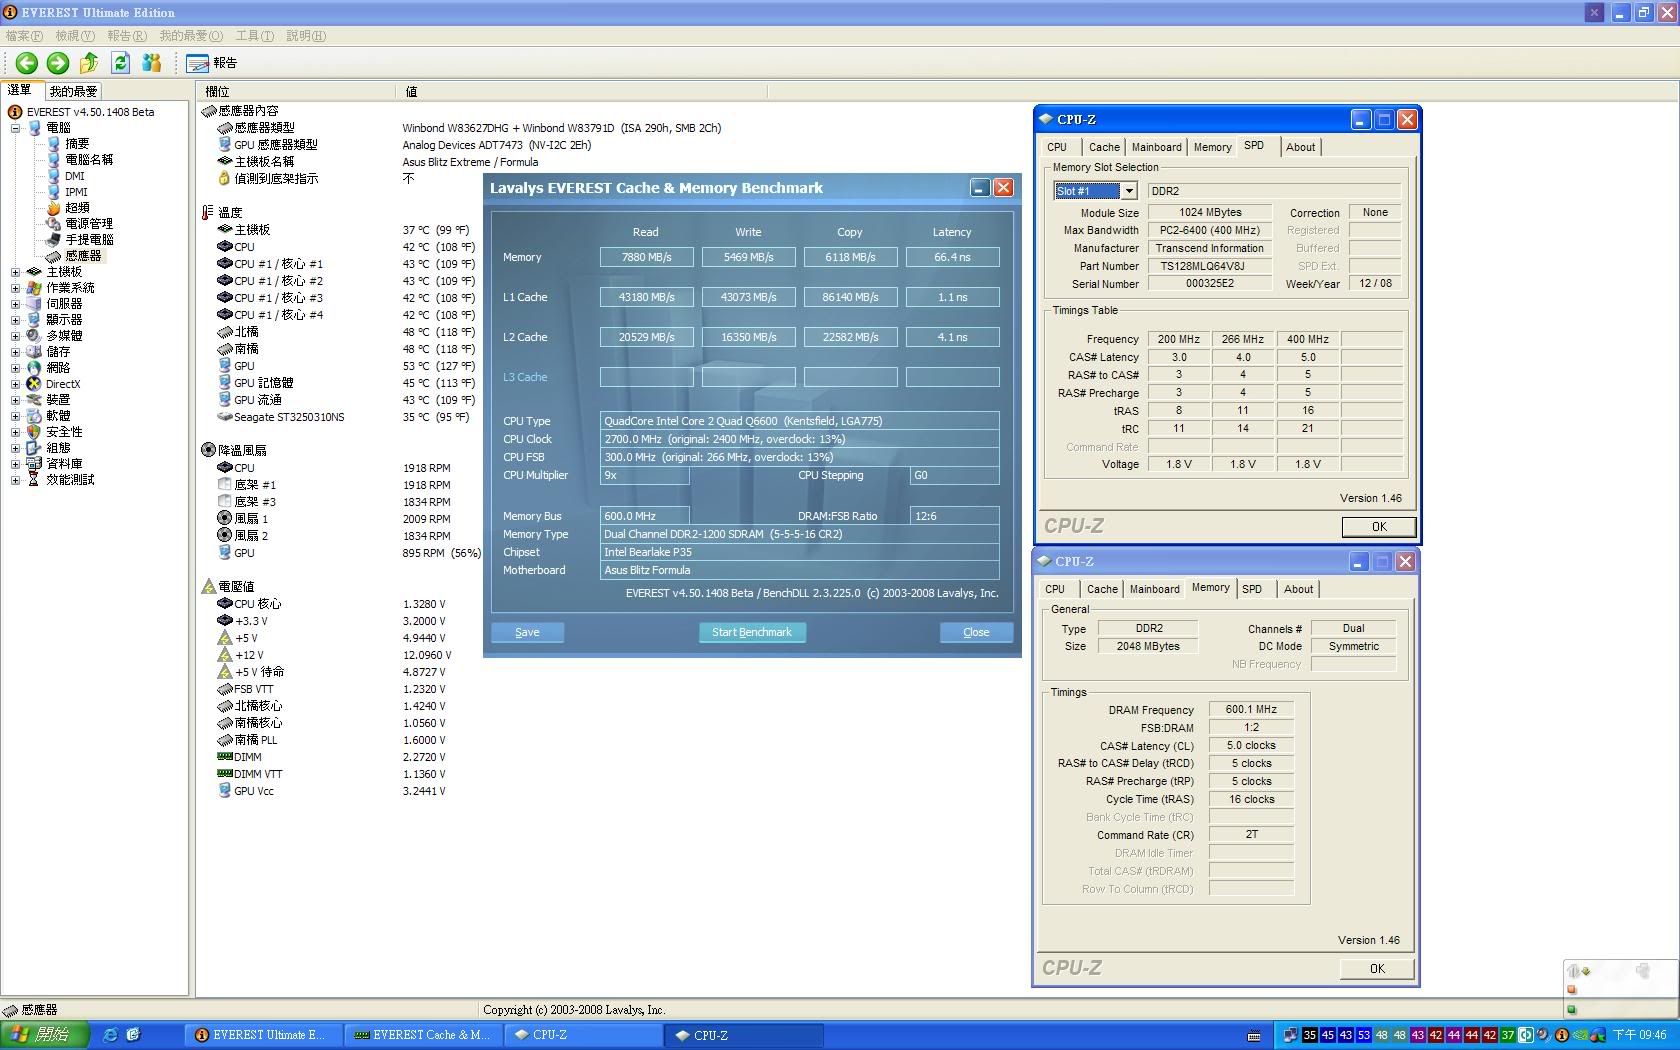The height and width of the screenshot is (1050, 1680).
Task: Open SPD tab in the CPU-Z Memory window
Action: (x=1252, y=589)
